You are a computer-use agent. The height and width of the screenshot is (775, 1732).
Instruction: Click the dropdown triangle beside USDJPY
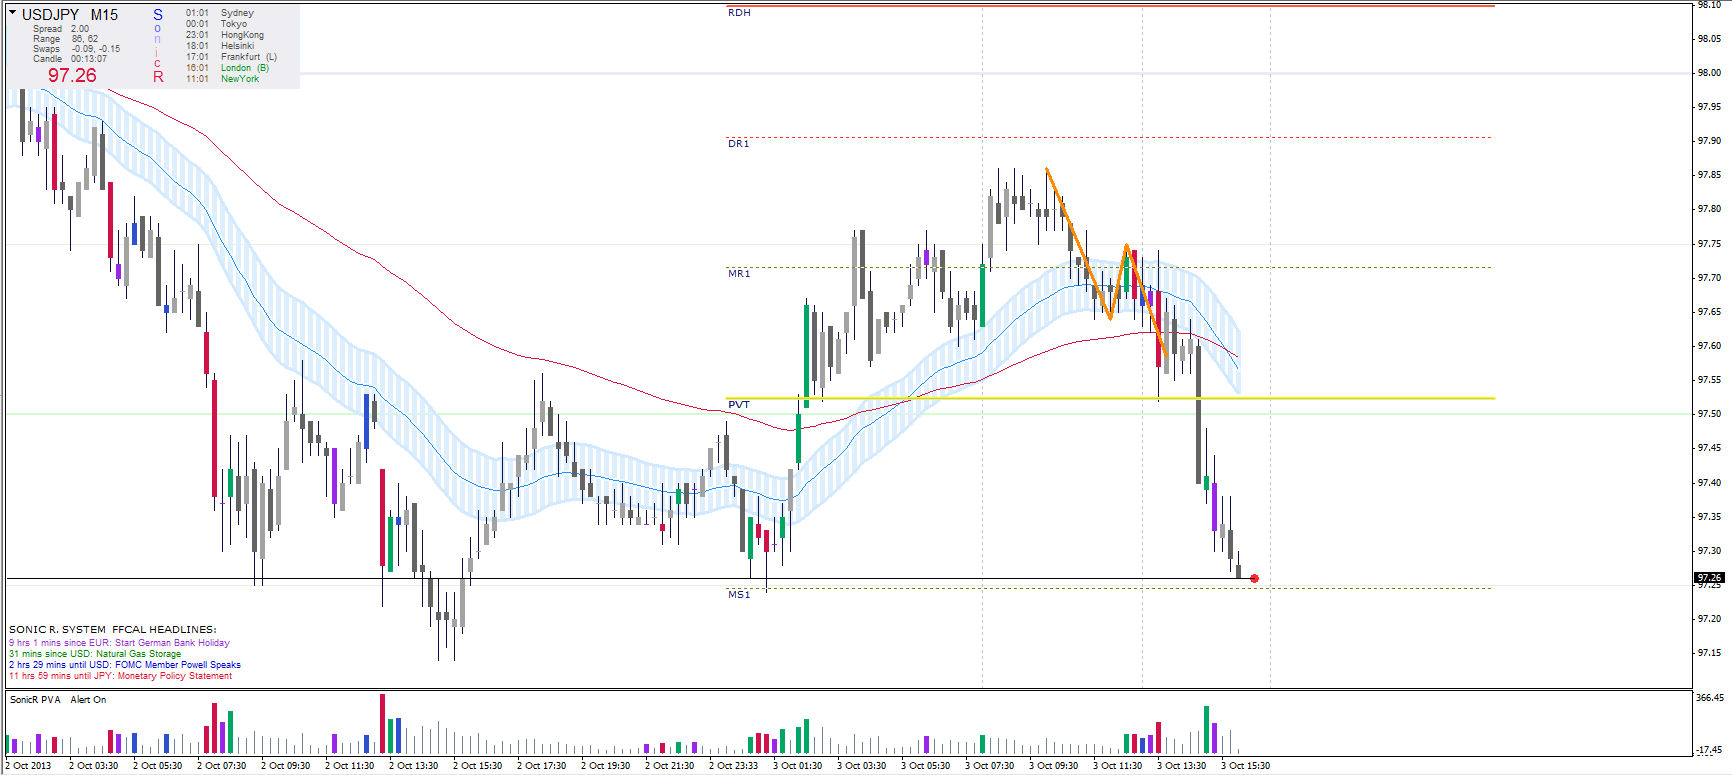tap(12, 13)
